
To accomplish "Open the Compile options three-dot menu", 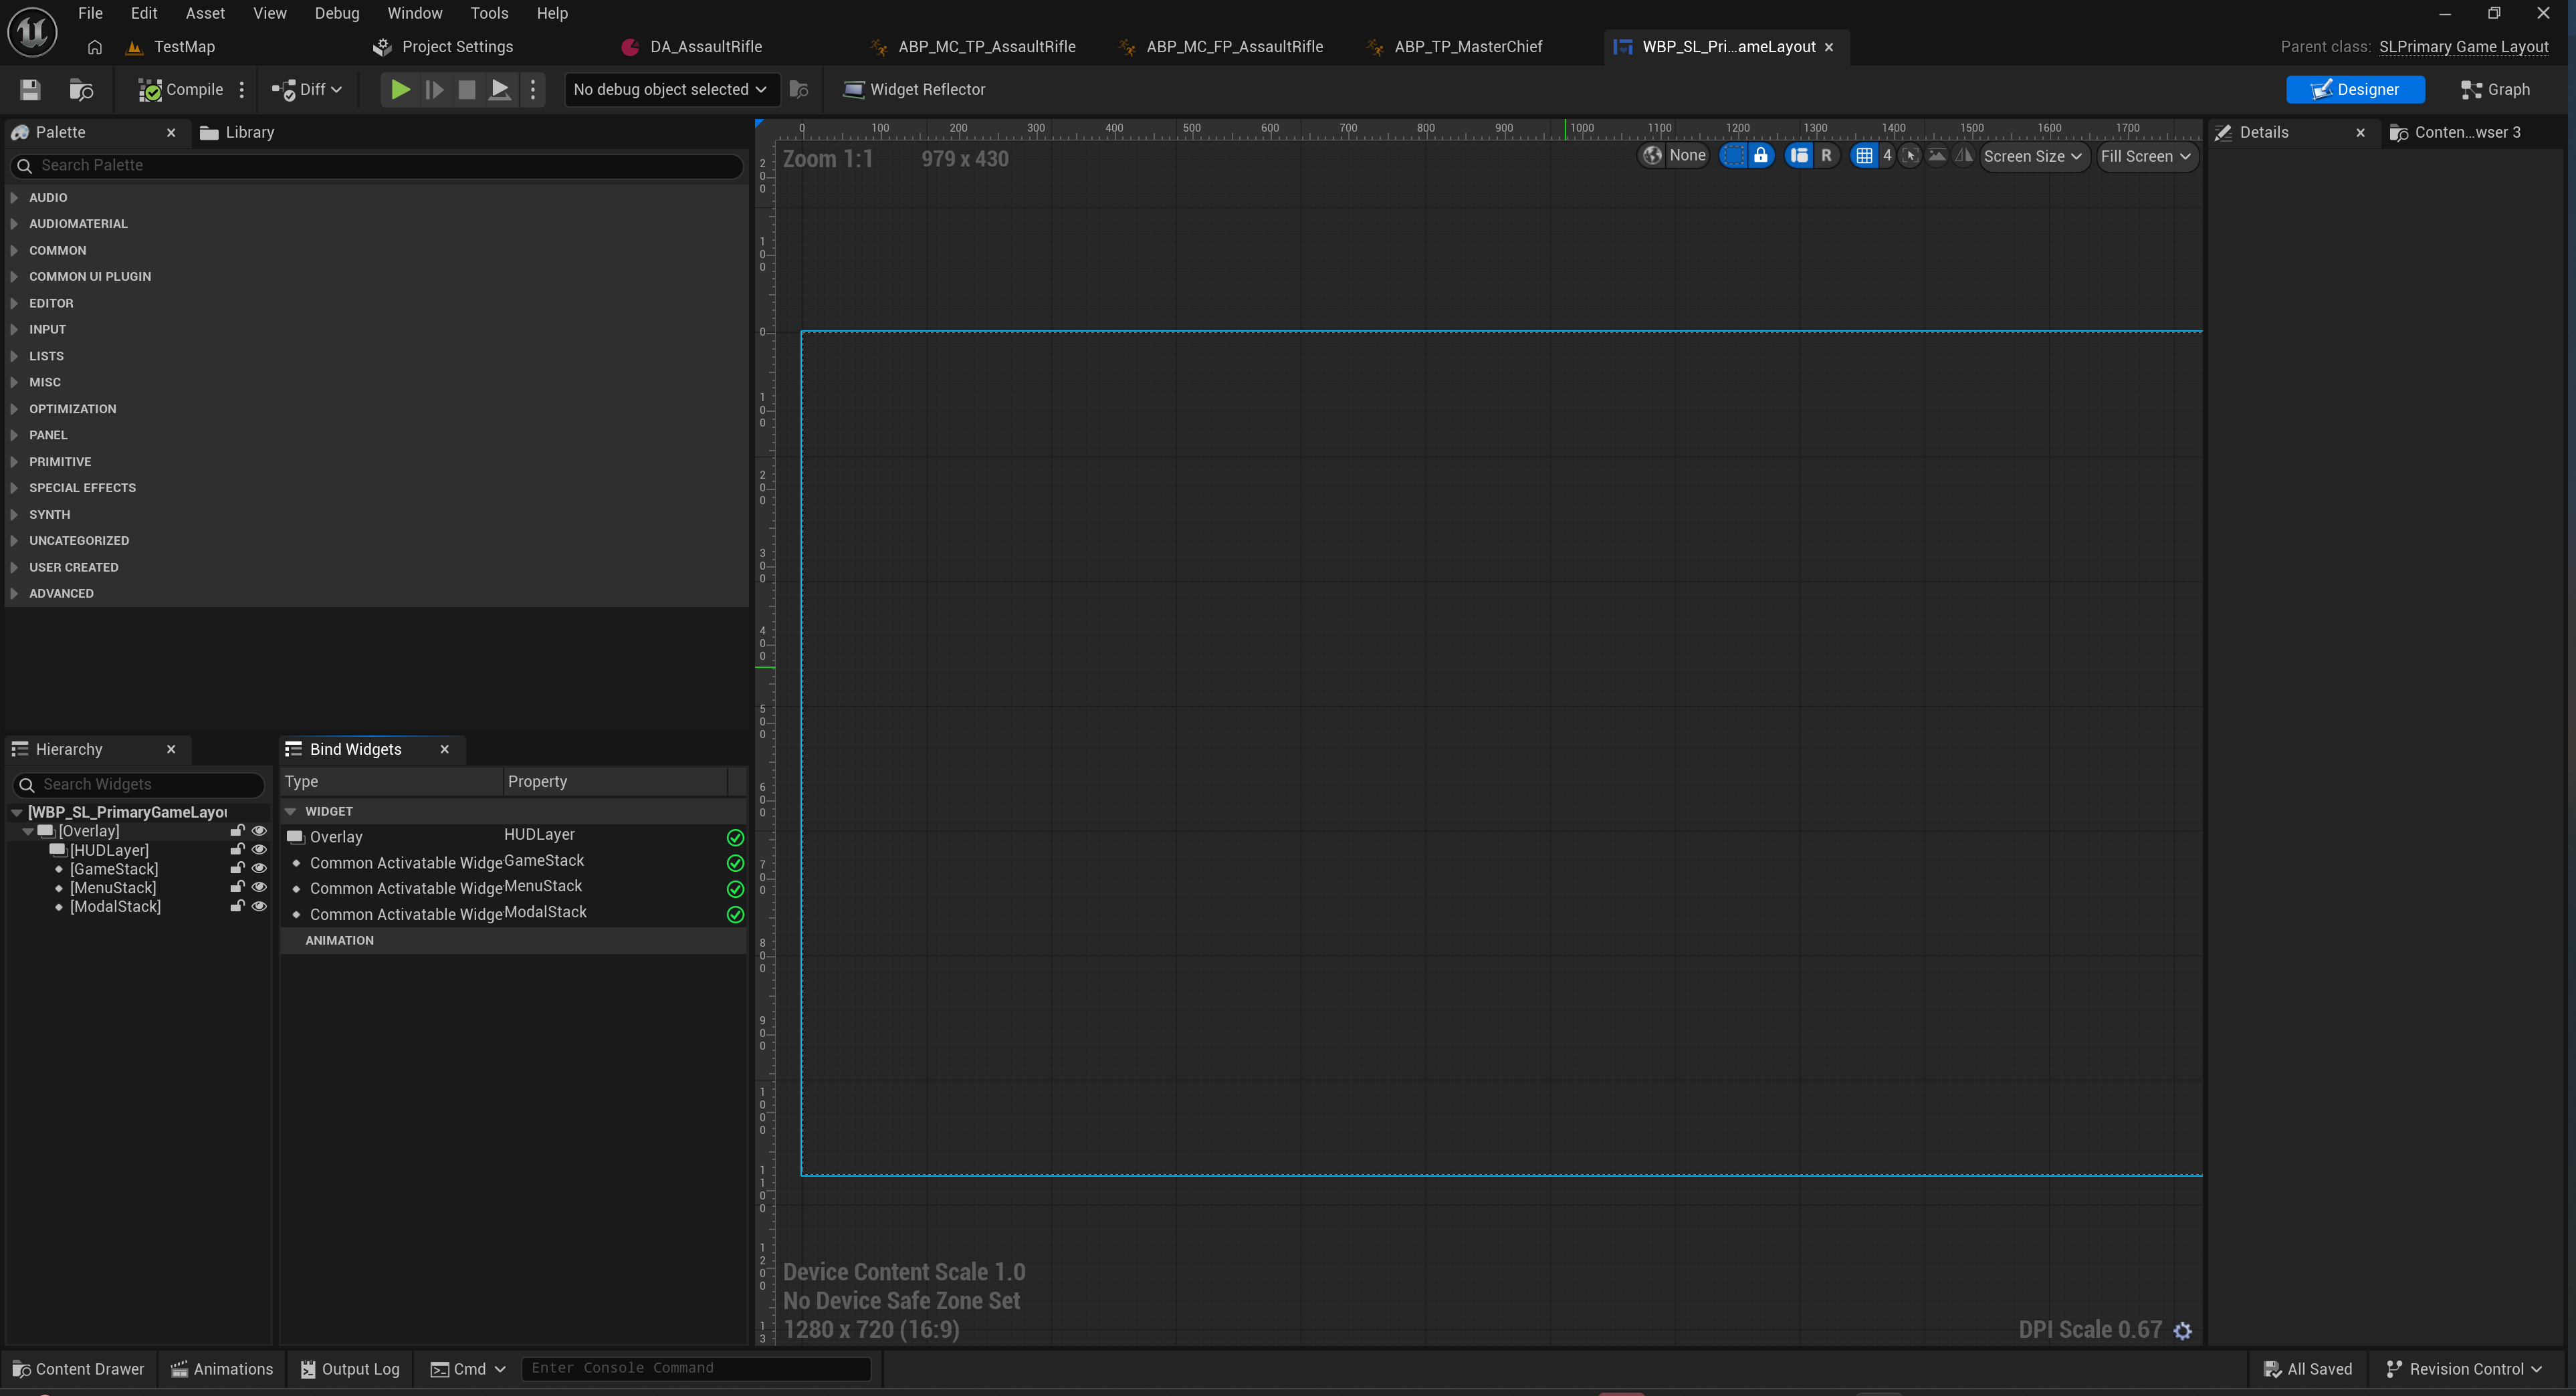I will pyautogui.click(x=242, y=90).
